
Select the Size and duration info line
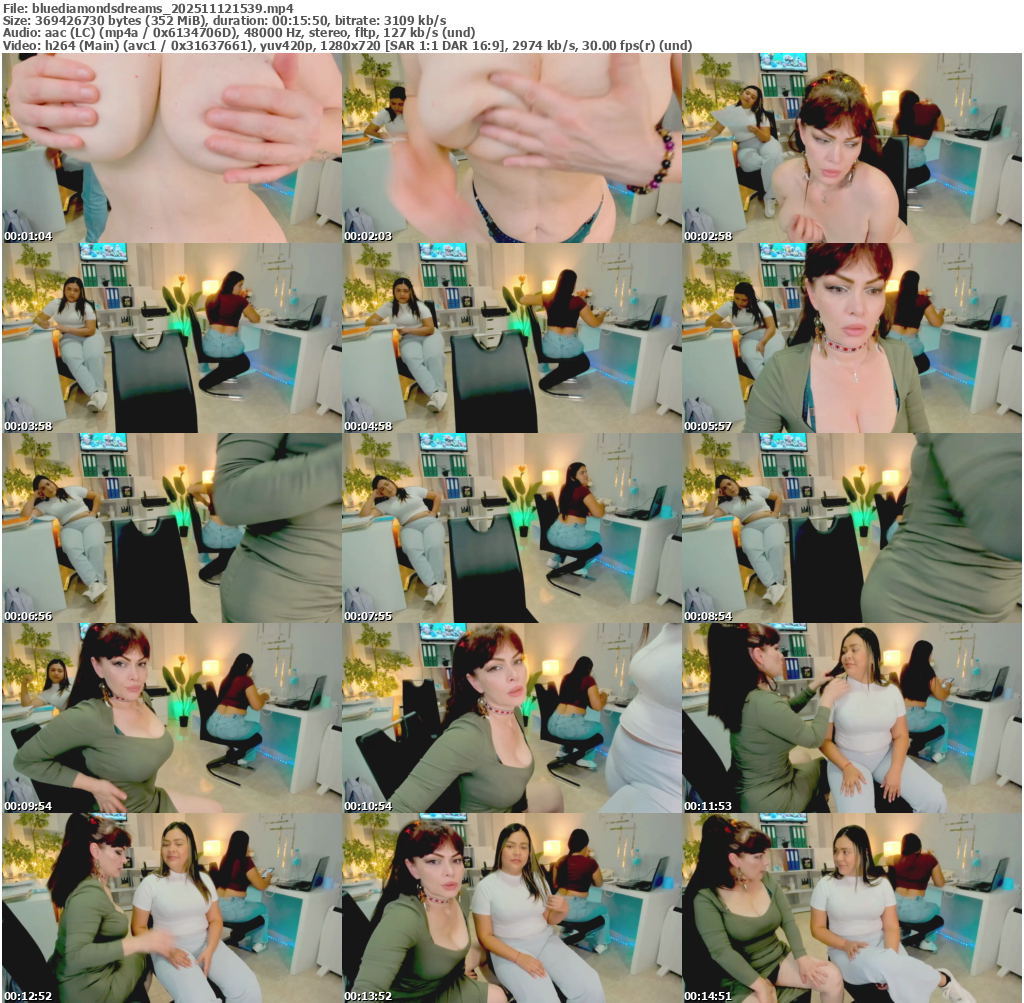coord(225,21)
